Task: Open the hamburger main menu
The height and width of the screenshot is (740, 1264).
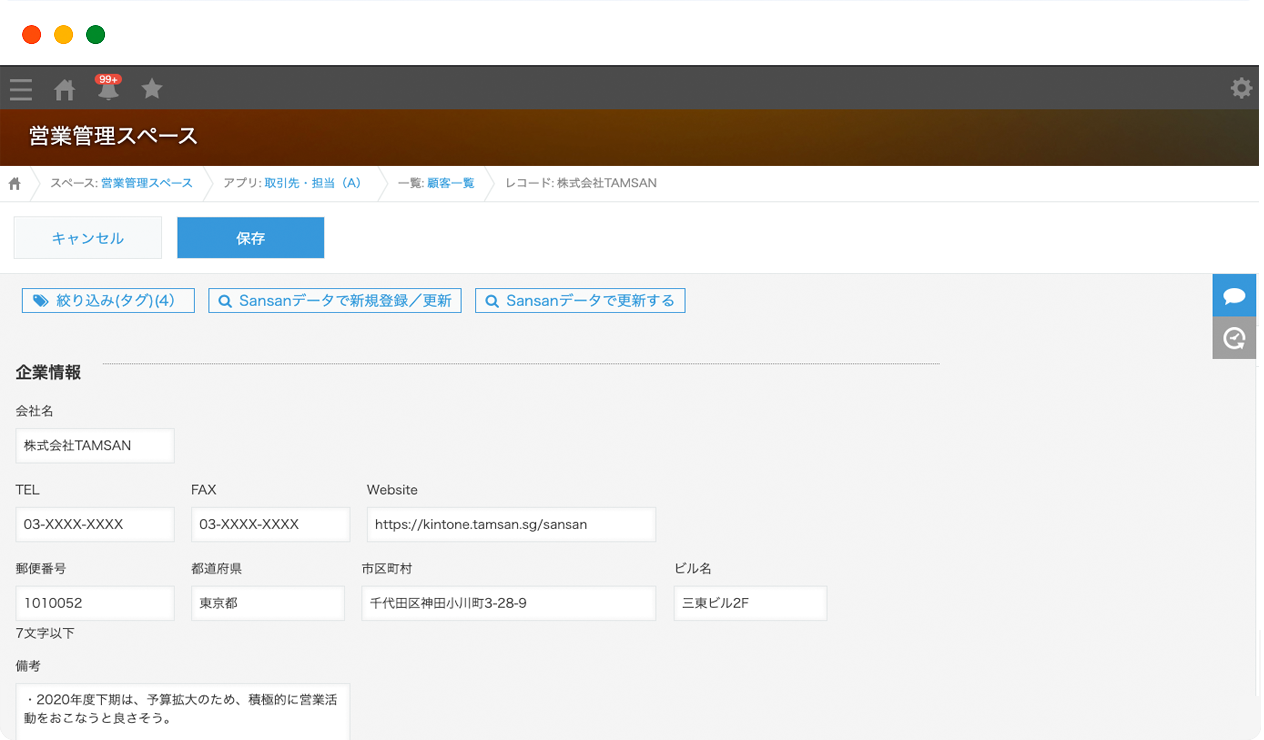Action: point(21,90)
